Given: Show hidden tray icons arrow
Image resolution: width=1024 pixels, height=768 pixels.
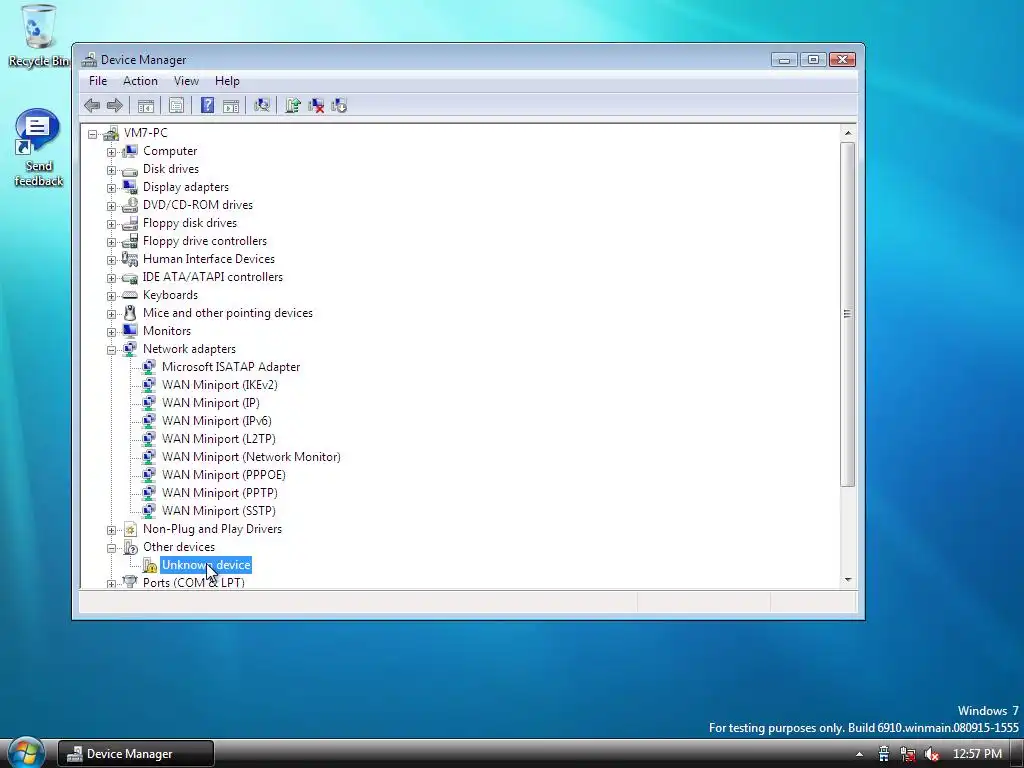Looking at the screenshot, I should tap(859, 754).
